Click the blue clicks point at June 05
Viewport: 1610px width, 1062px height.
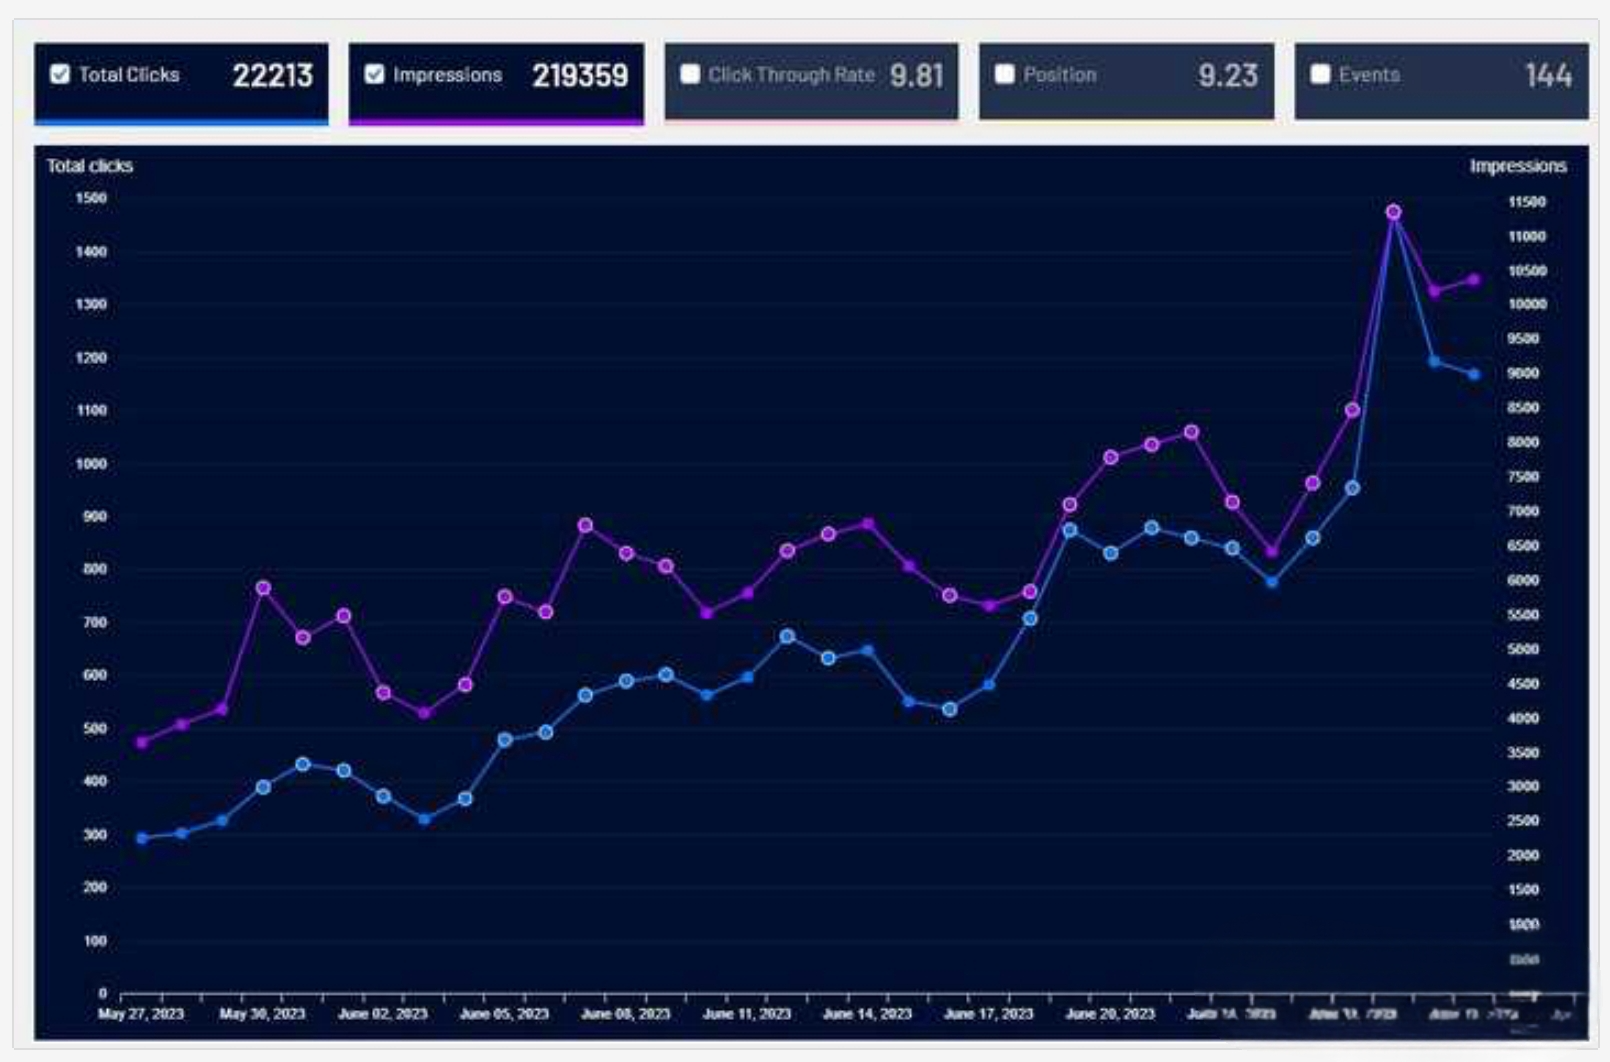pyautogui.click(x=505, y=740)
